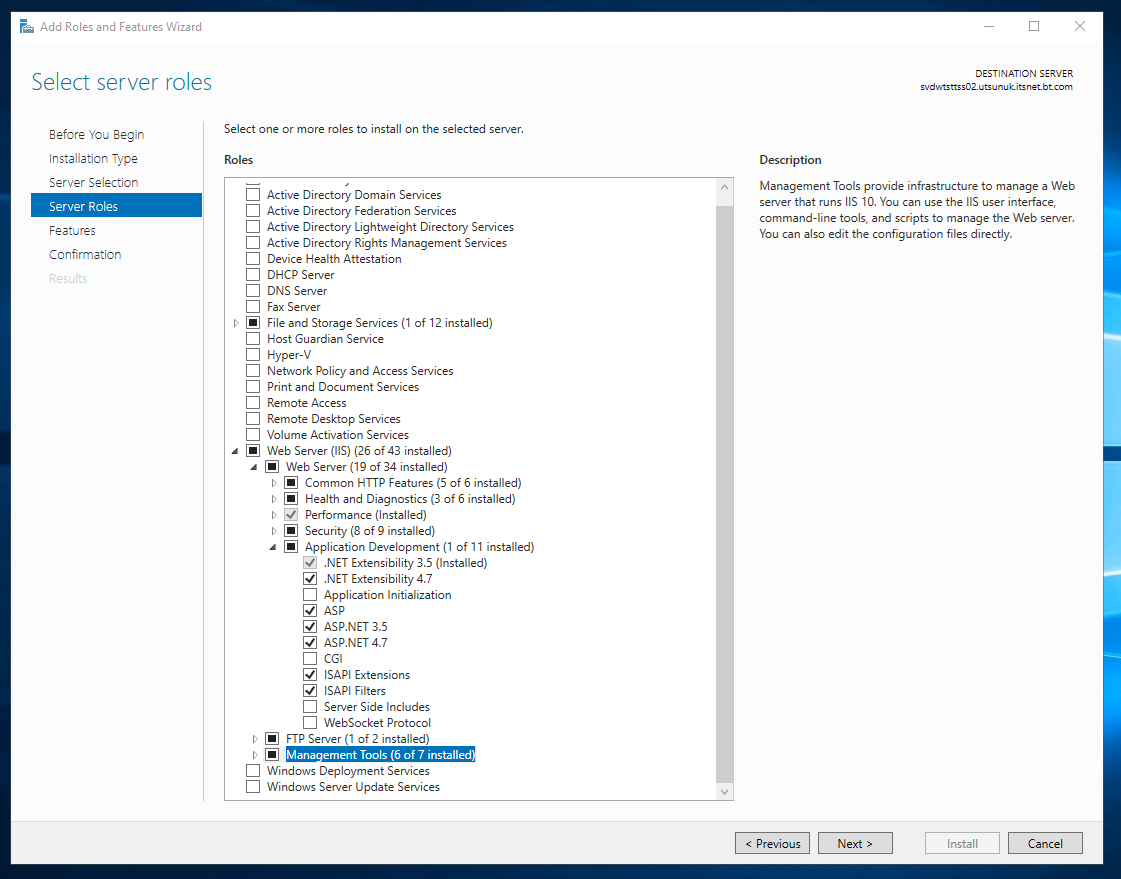This screenshot has height=879, width=1121.
Task: Click the roles list scroll up arrow
Action: coord(724,187)
